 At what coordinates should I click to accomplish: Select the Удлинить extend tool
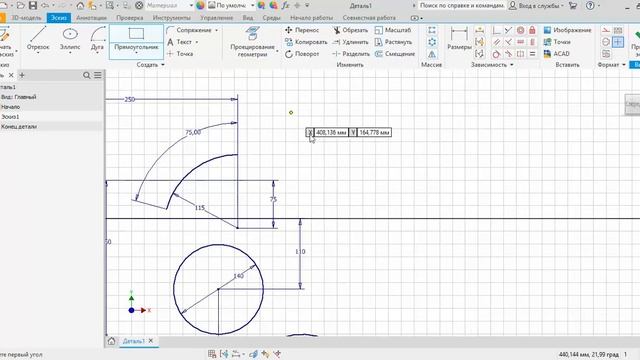pos(350,42)
